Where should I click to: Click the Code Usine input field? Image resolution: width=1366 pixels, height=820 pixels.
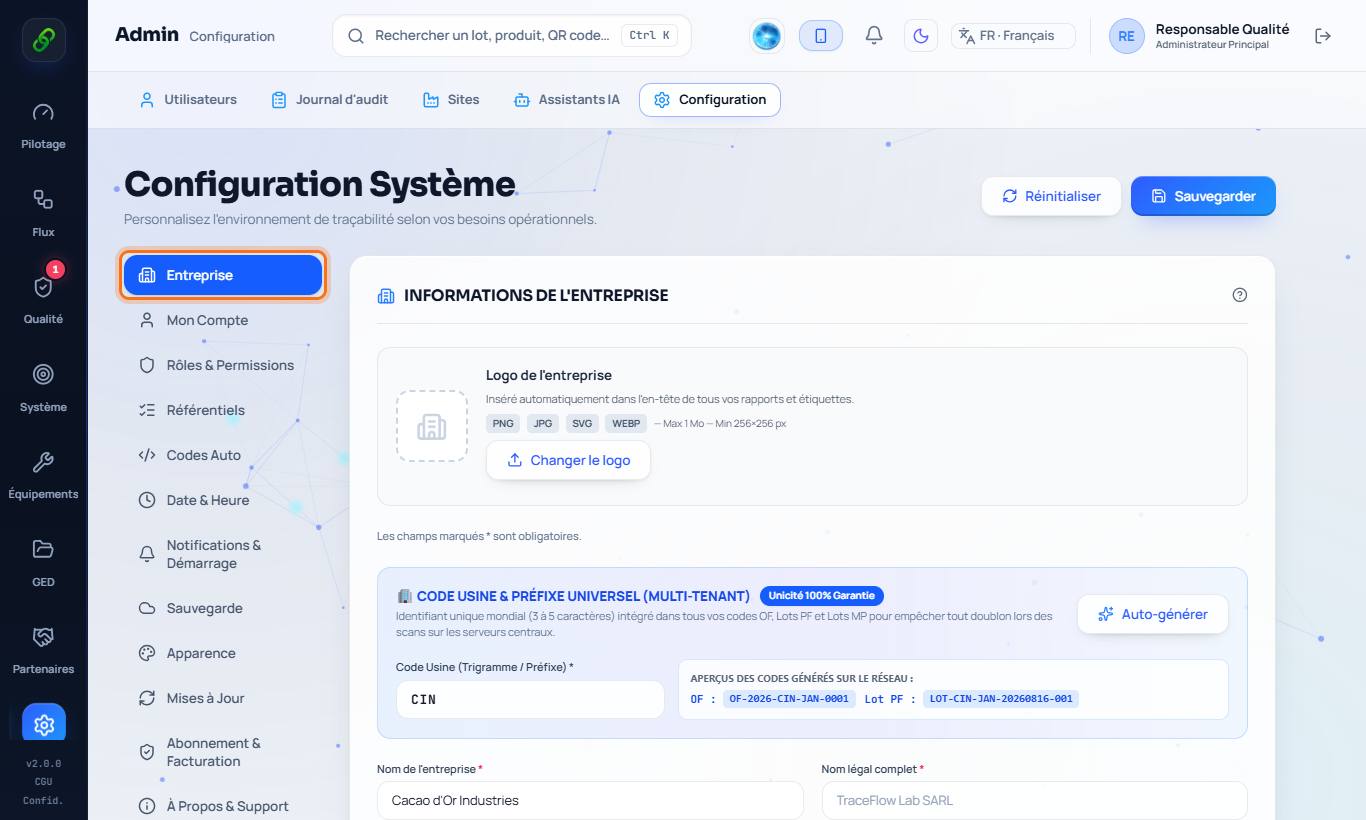[x=530, y=699]
